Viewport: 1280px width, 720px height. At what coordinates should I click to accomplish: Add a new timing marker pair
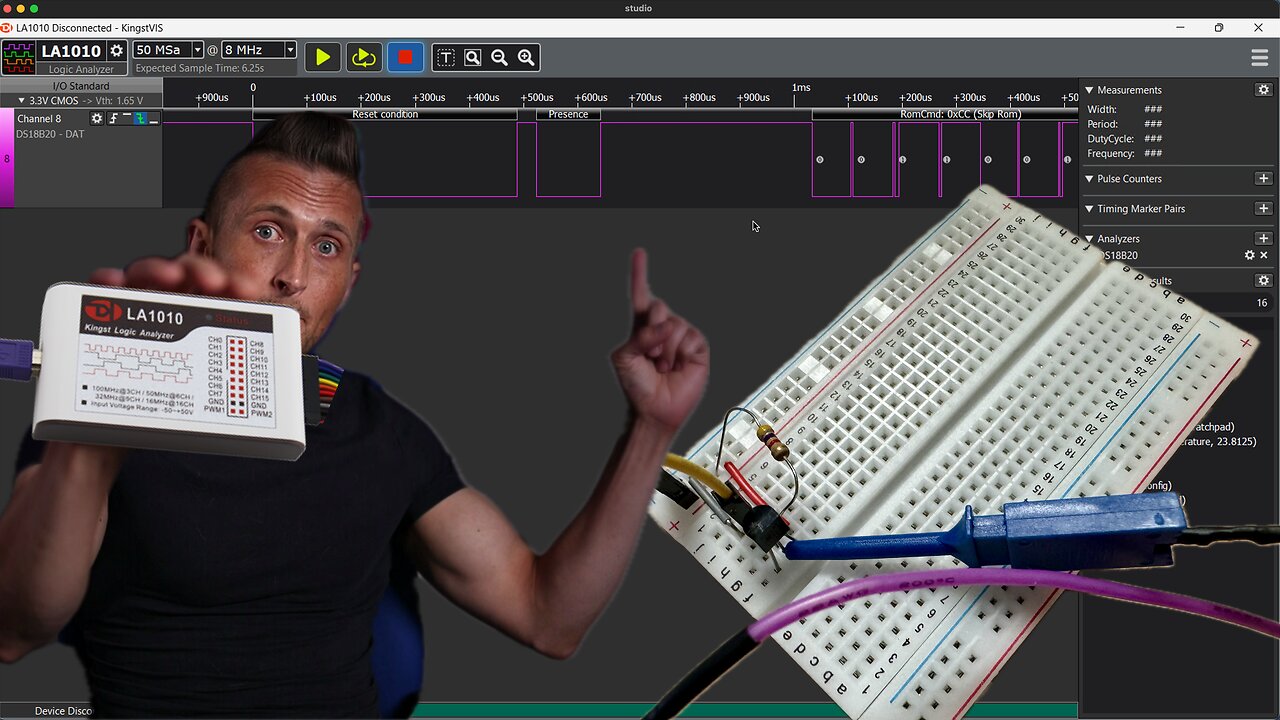click(x=1263, y=209)
